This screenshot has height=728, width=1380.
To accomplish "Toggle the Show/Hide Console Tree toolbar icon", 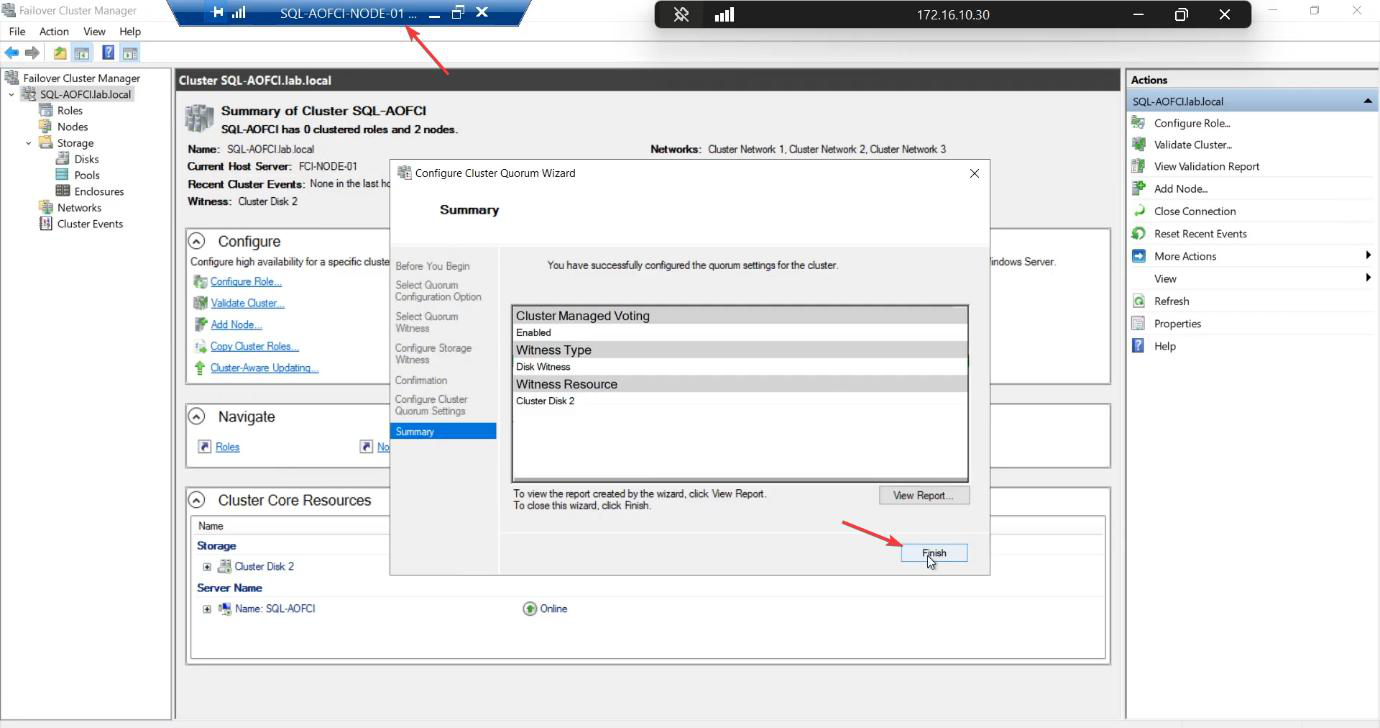I will tap(82, 53).
